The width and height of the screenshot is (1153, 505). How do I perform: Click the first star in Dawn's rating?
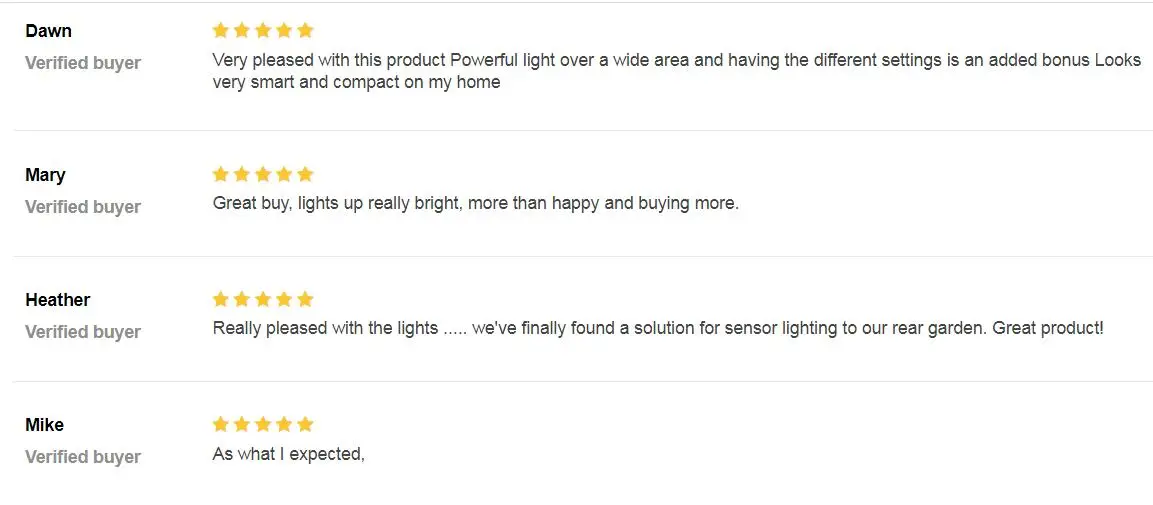click(x=221, y=30)
